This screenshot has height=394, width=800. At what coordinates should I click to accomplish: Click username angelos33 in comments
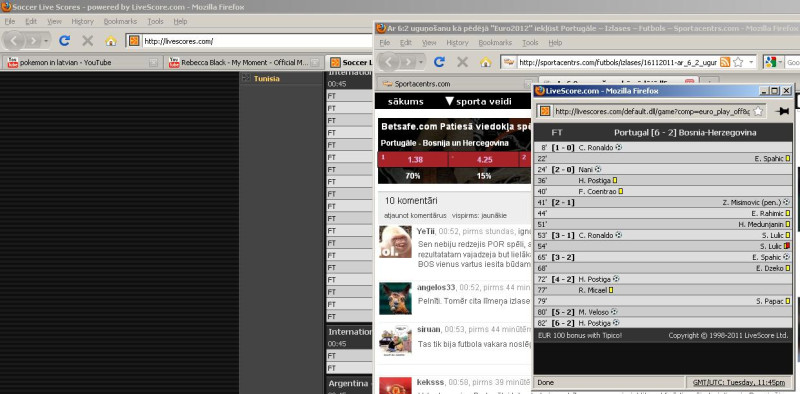pos(436,287)
